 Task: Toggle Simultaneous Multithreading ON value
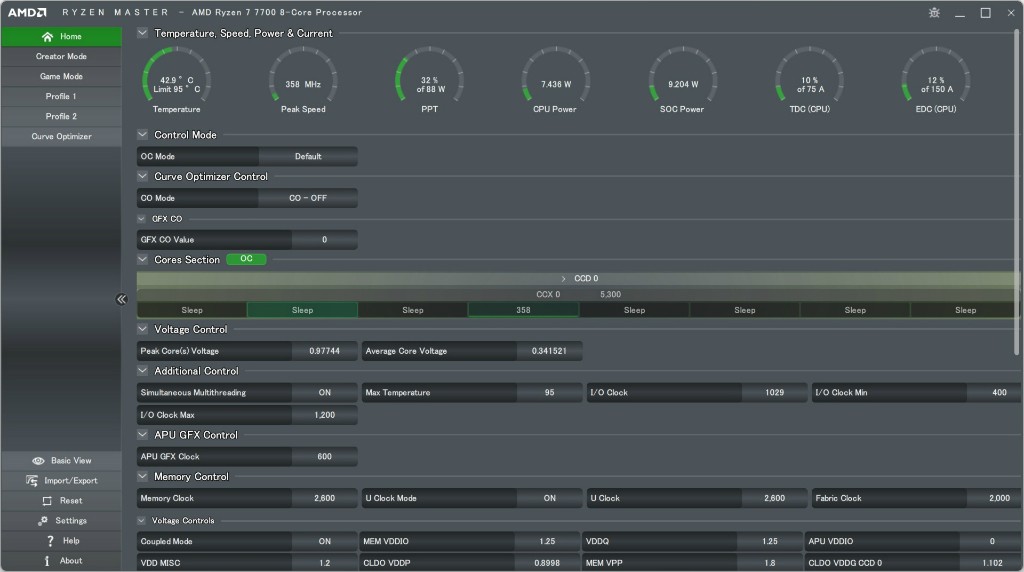tap(324, 393)
